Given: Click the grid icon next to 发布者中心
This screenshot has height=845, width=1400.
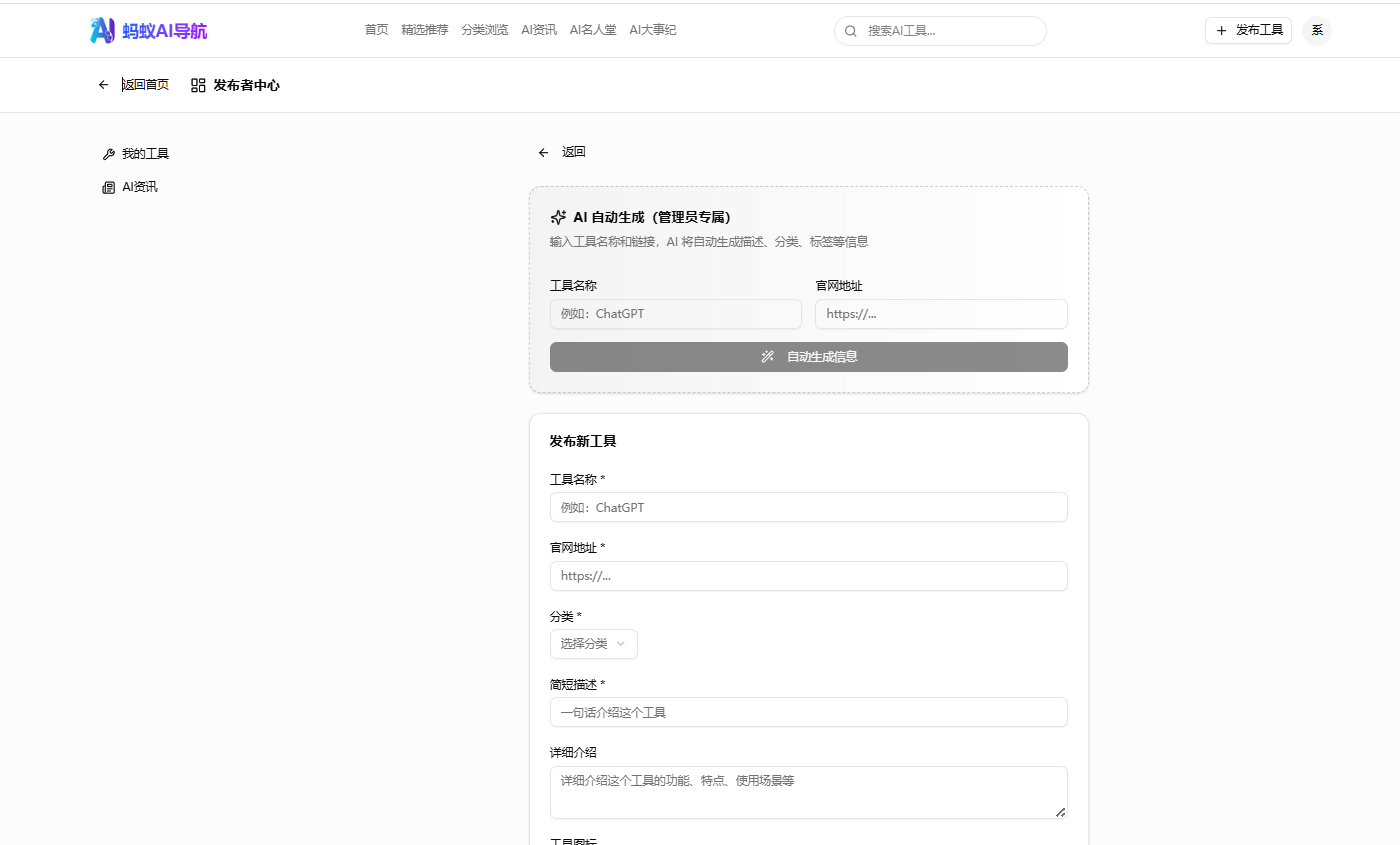Looking at the screenshot, I should click(197, 84).
